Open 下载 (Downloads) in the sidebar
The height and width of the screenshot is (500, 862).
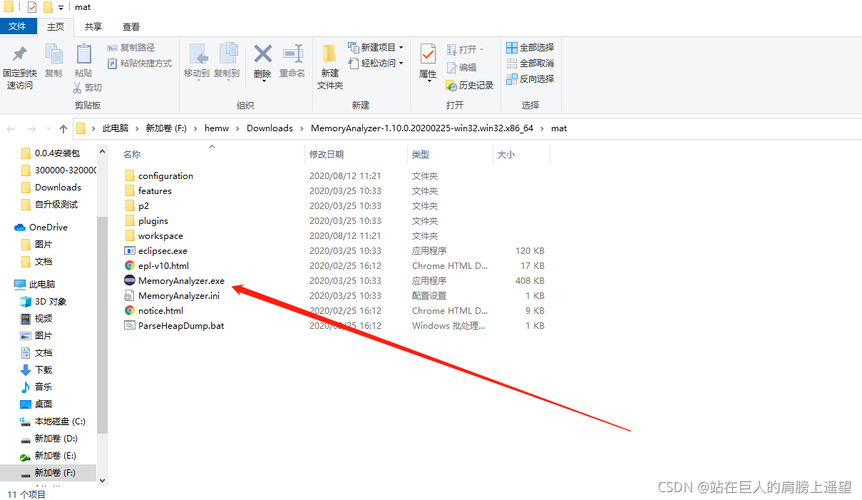[43, 370]
